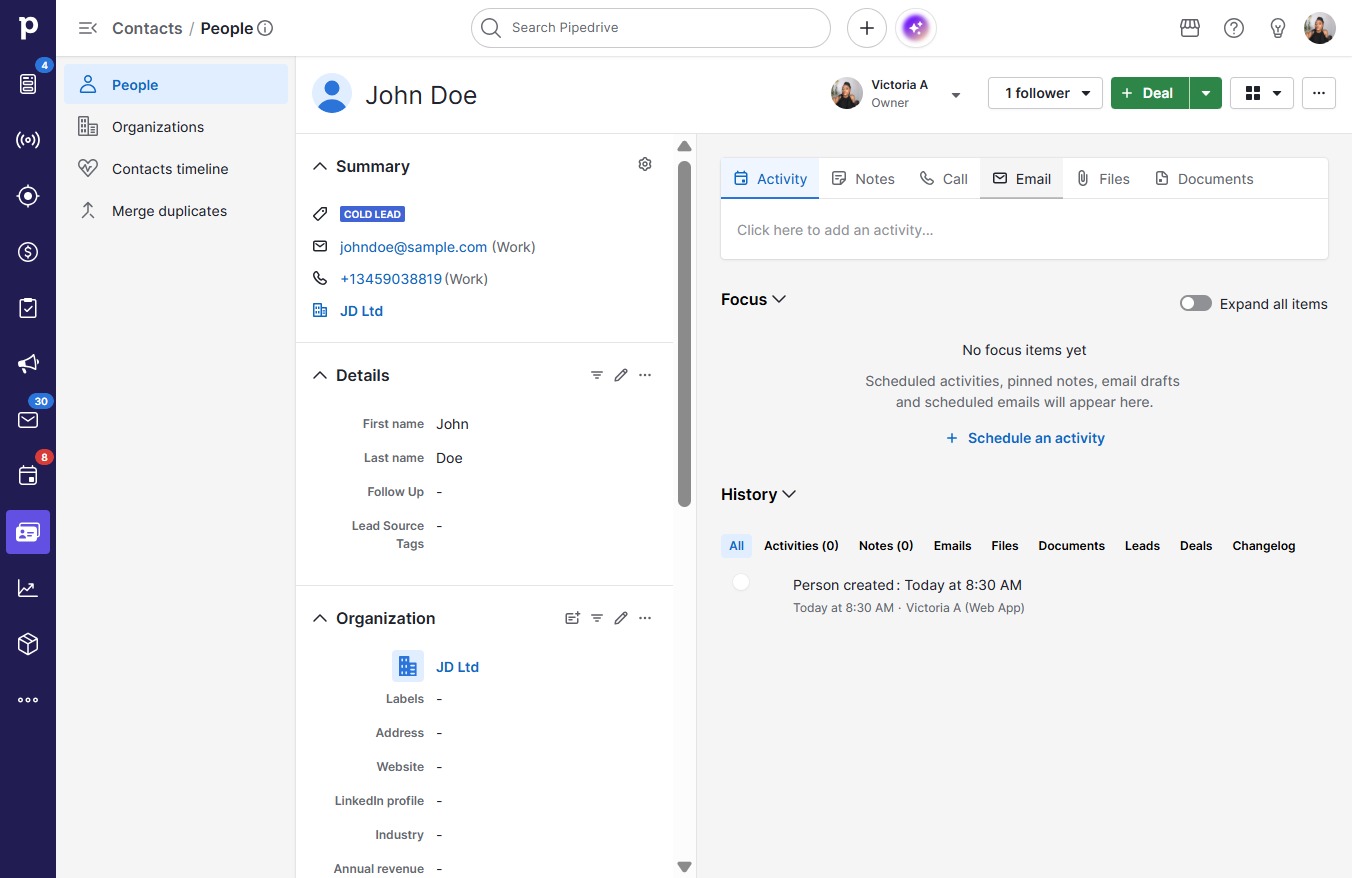Viewport: 1352px width, 878px height.
Task: Open Leads inbox in left rail
Action: tap(28, 84)
